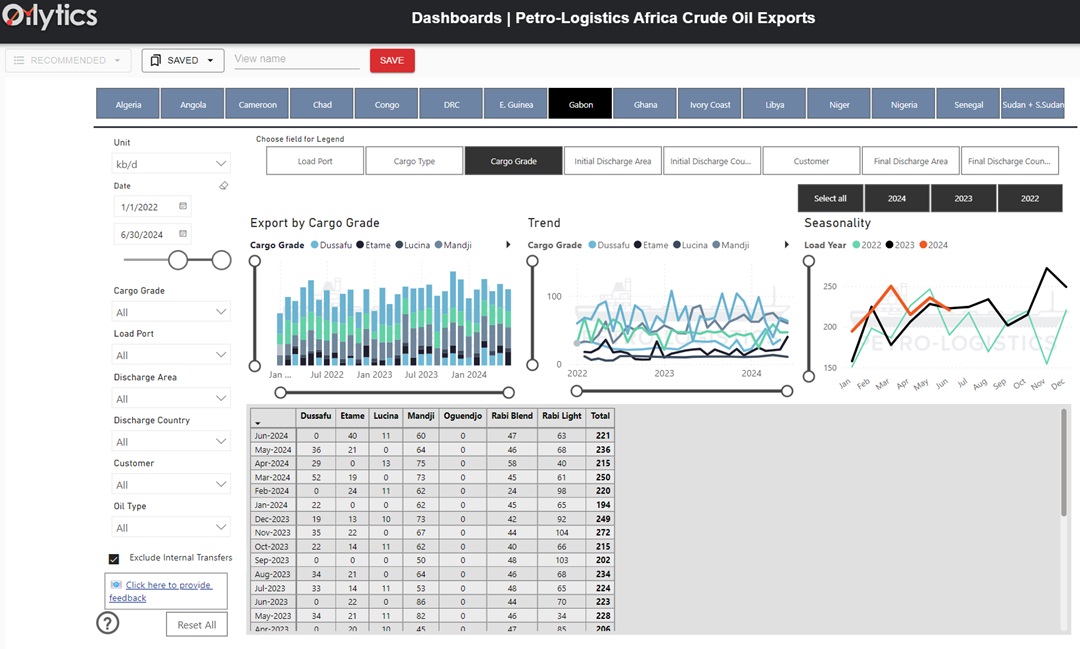
Task: Click the feedback icon beside feedback link
Action: pos(116,584)
